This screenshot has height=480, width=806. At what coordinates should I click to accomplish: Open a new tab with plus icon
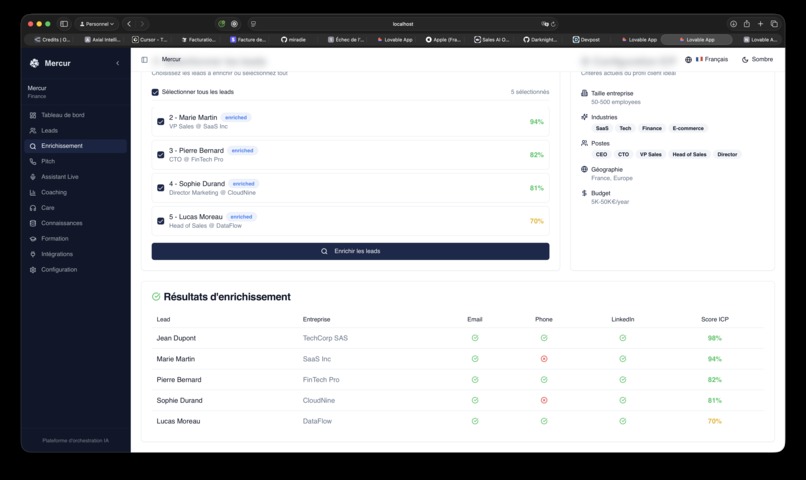click(760, 24)
